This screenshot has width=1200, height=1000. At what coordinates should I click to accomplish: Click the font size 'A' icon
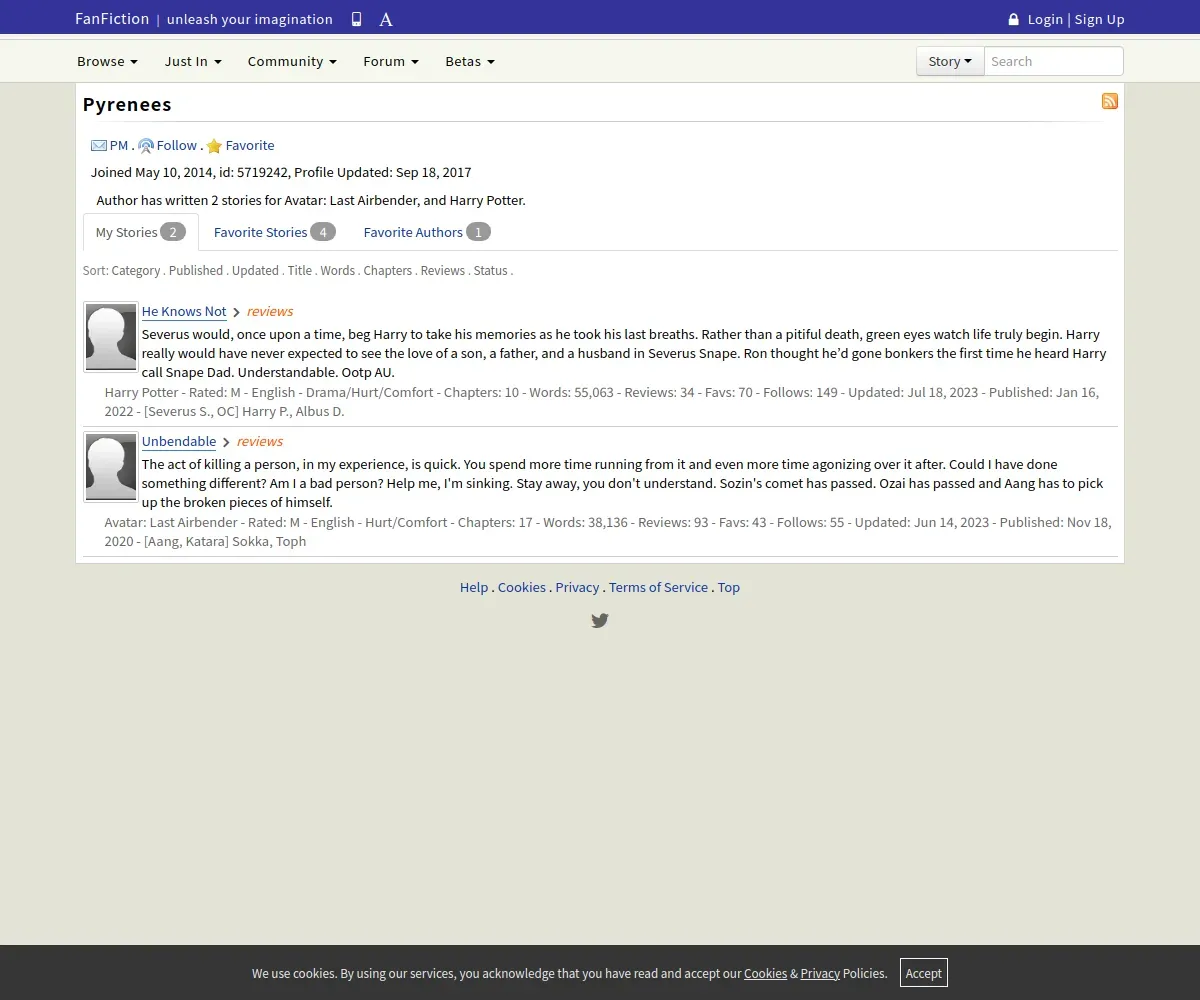(x=386, y=19)
